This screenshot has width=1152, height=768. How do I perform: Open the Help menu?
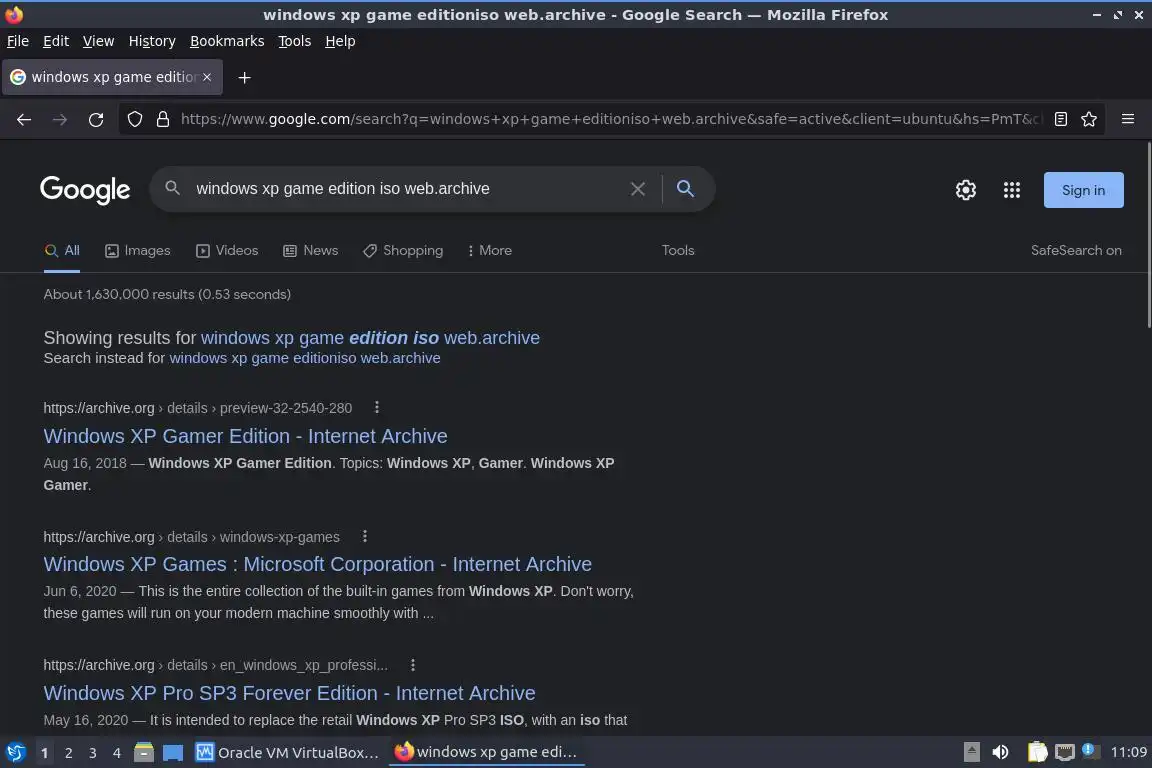coord(340,41)
